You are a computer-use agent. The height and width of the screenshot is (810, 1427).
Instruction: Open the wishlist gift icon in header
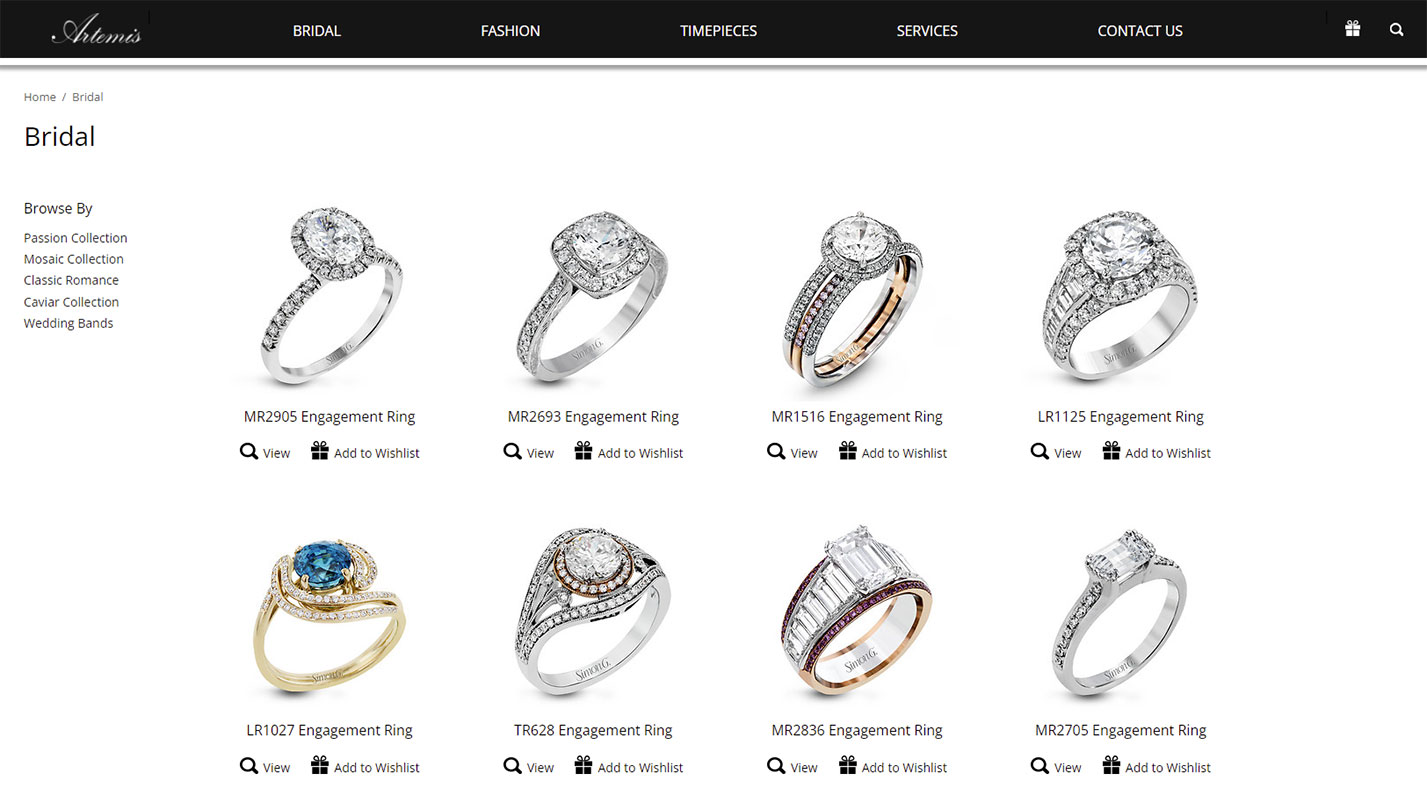pos(1352,29)
